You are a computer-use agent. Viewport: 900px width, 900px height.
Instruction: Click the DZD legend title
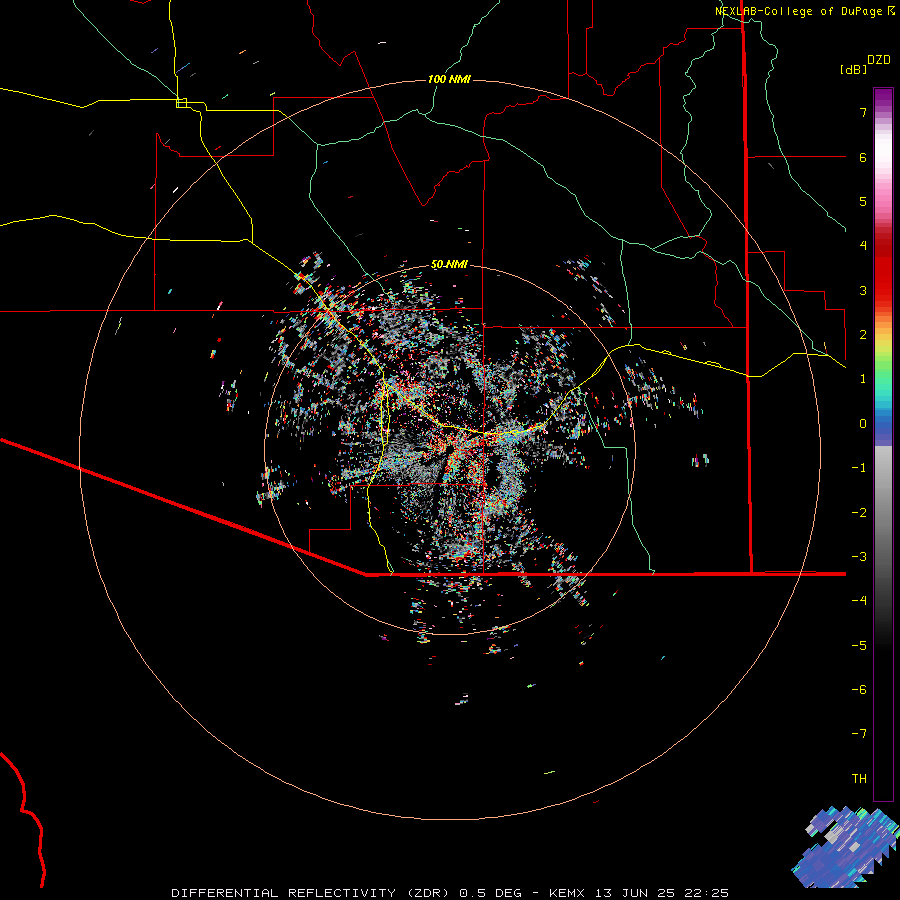coord(879,60)
